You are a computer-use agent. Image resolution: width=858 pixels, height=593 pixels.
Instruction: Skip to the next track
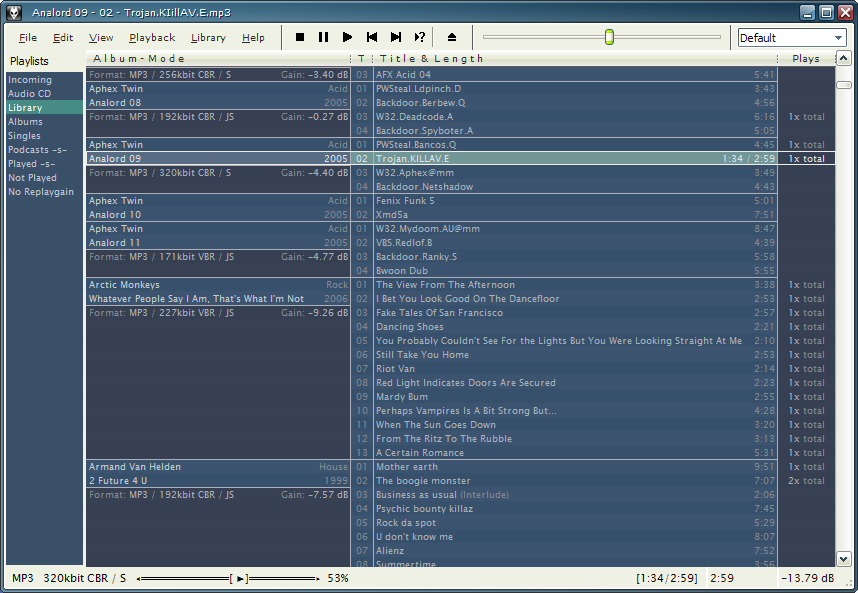pyautogui.click(x=396, y=37)
